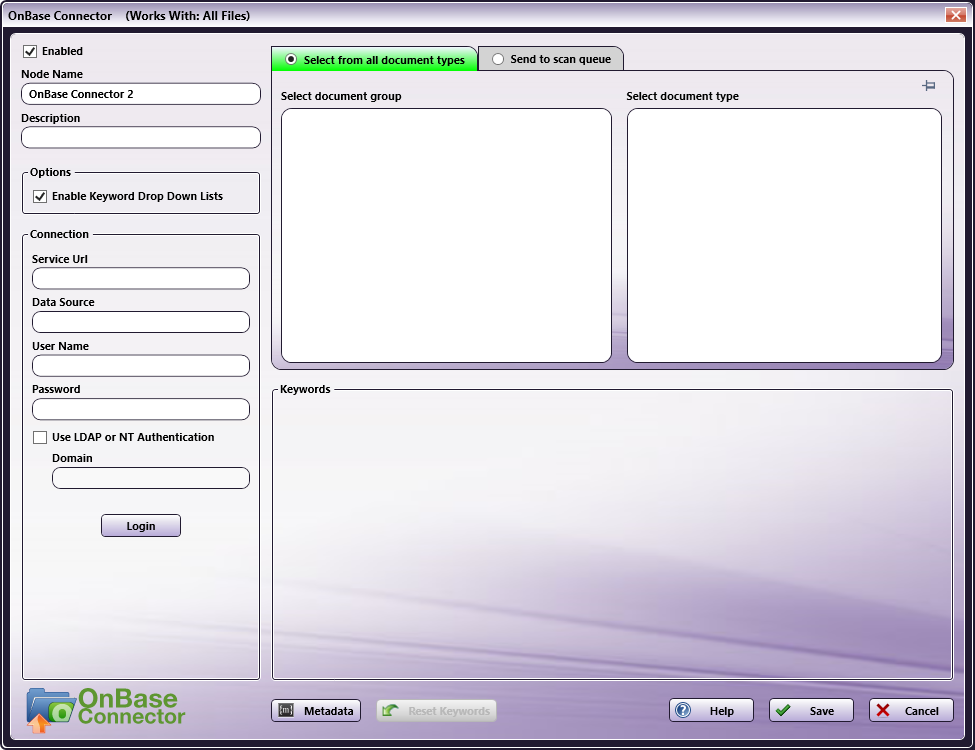Click the Login button
Image resolution: width=975 pixels, height=750 pixels.
pyautogui.click(x=140, y=525)
